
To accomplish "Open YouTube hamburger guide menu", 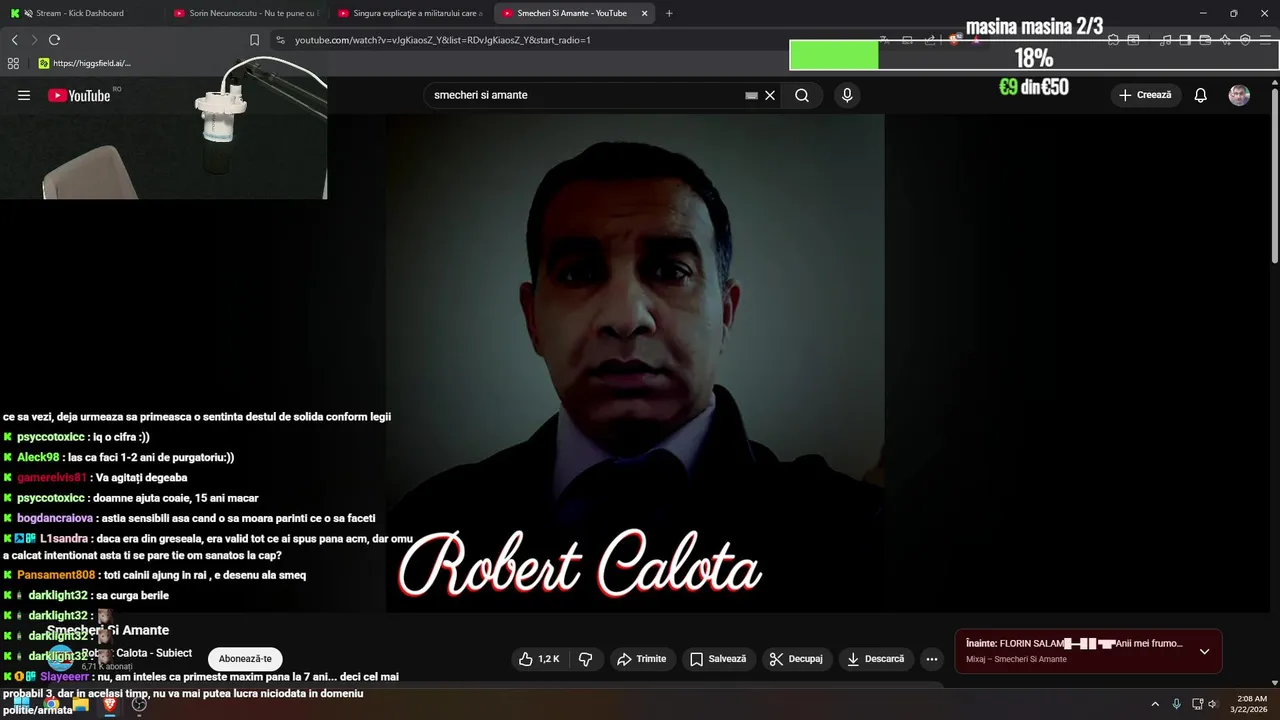I will click(24, 95).
